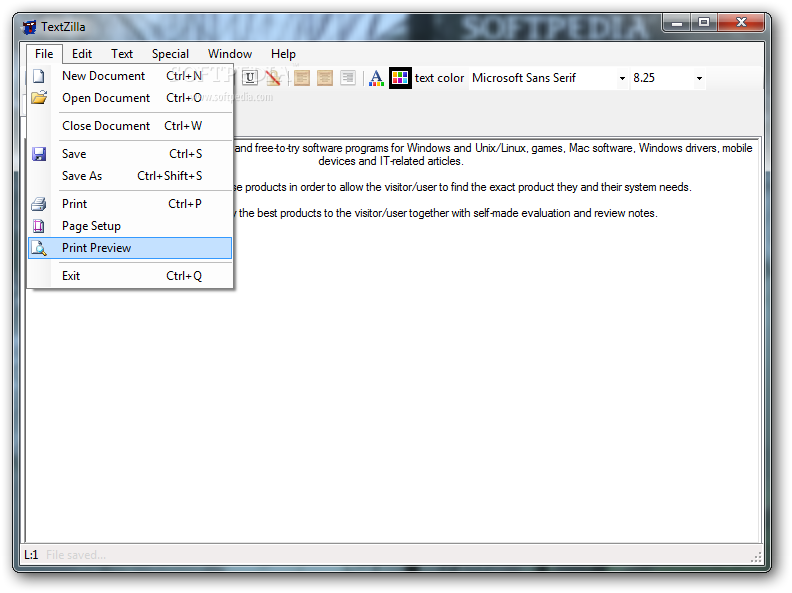Click the File menu
The image size is (792, 593).
[x=44, y=54]
